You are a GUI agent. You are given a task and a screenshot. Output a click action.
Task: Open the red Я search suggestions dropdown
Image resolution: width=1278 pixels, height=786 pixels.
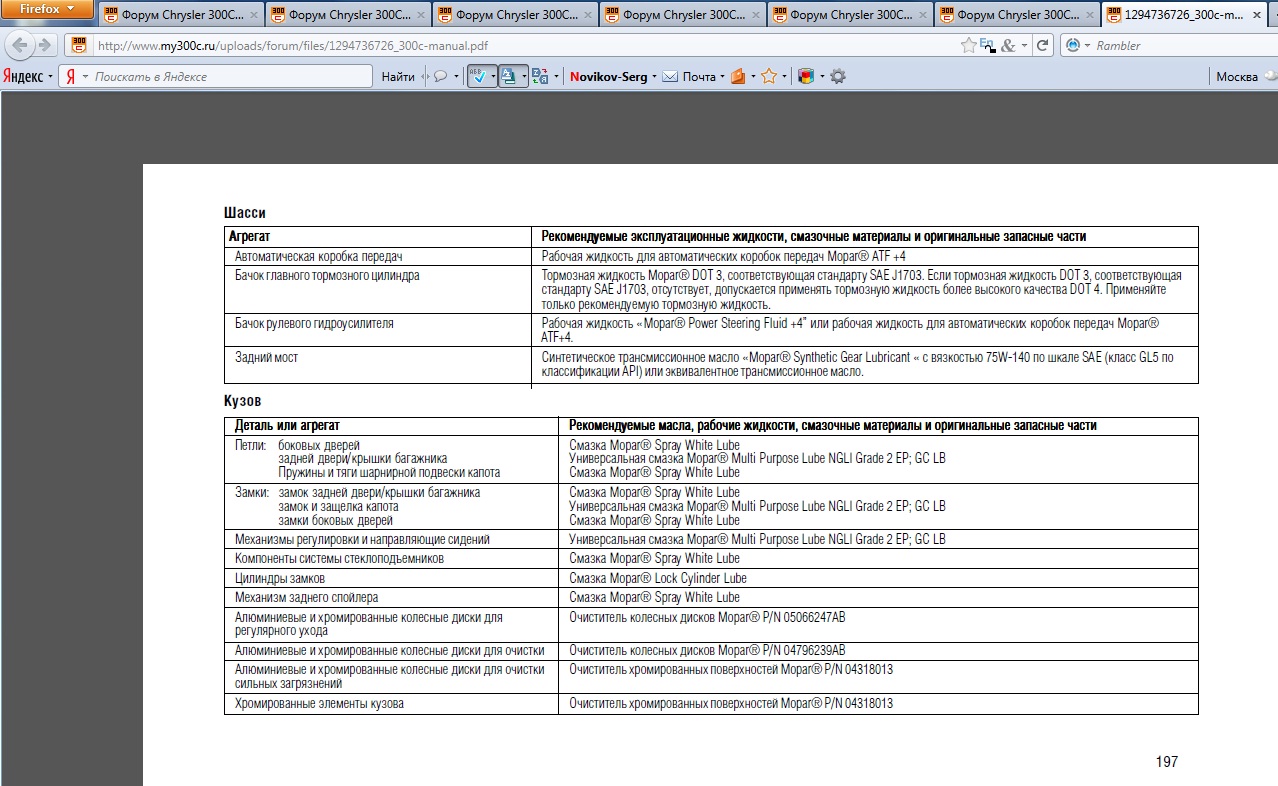coord(76,76)
